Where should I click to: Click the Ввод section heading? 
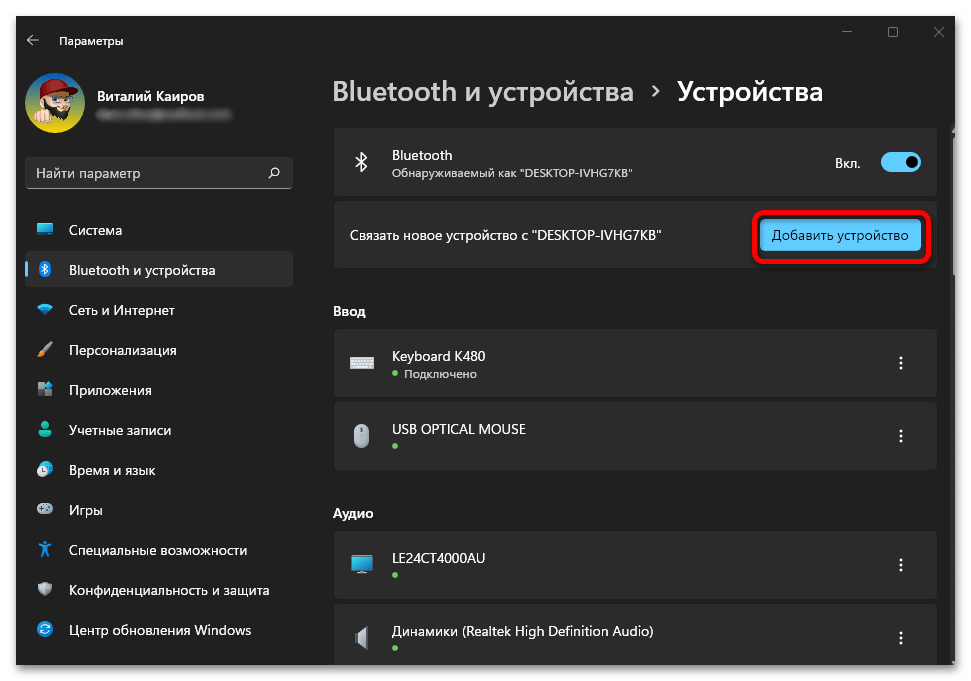pyautogui.click(x=349, y=311)
